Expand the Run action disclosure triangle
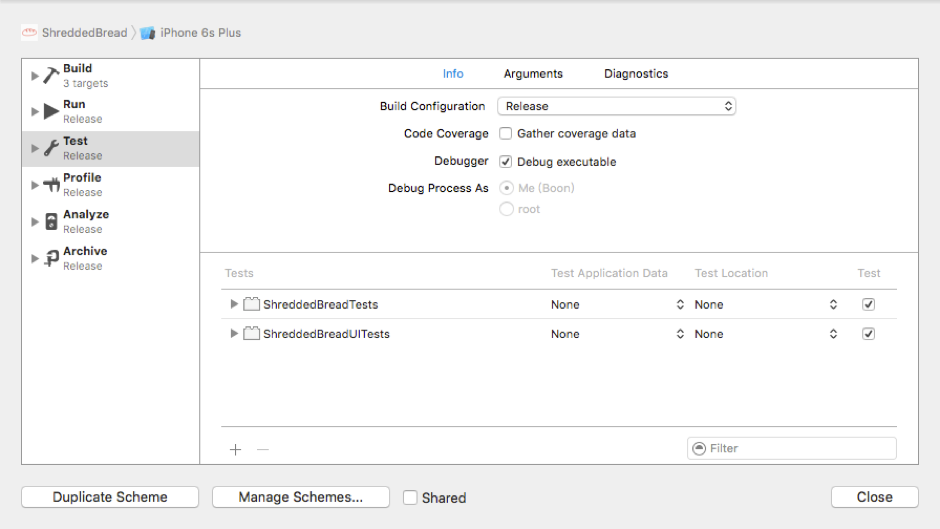The width and height of the screenshot is (940, 529). tap(35, 112)
